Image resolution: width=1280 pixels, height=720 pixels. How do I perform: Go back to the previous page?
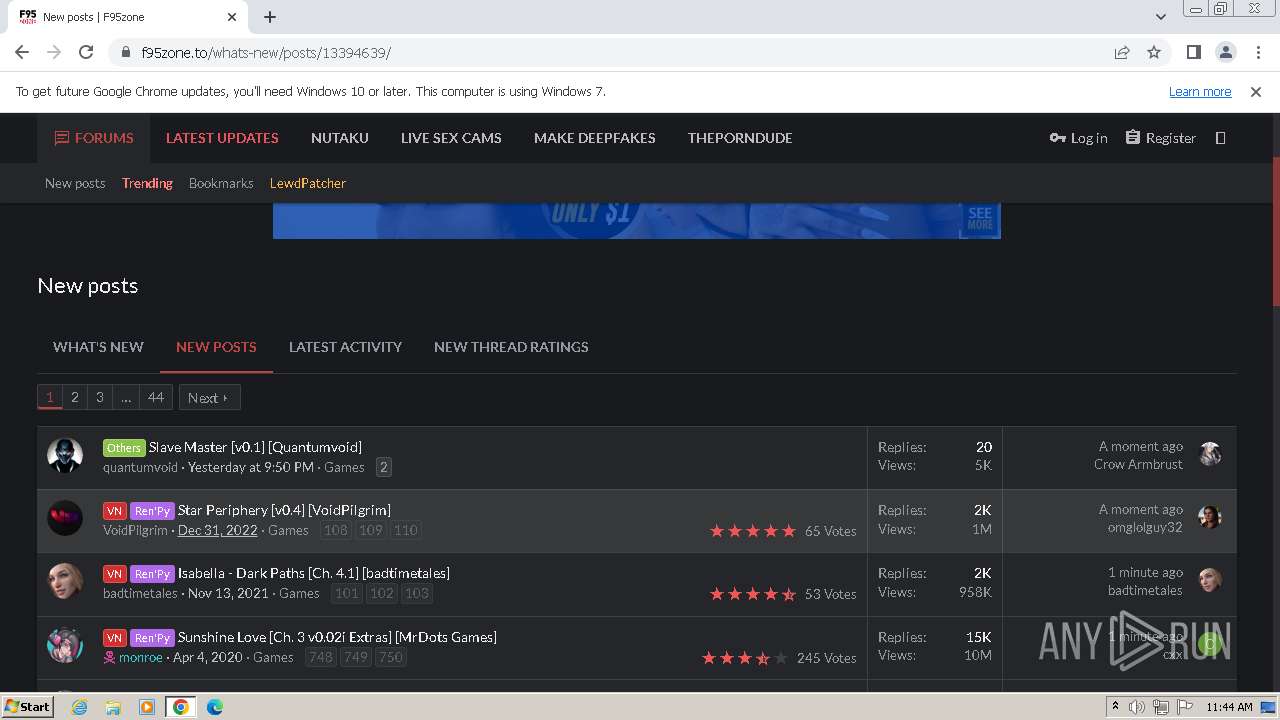(22, 52)
